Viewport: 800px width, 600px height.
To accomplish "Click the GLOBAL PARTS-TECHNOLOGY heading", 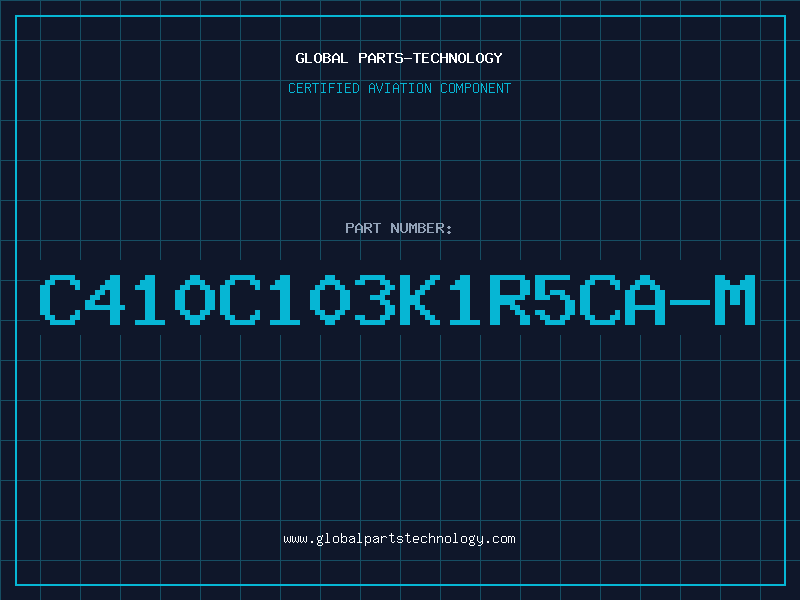I will tap(399, 58).
